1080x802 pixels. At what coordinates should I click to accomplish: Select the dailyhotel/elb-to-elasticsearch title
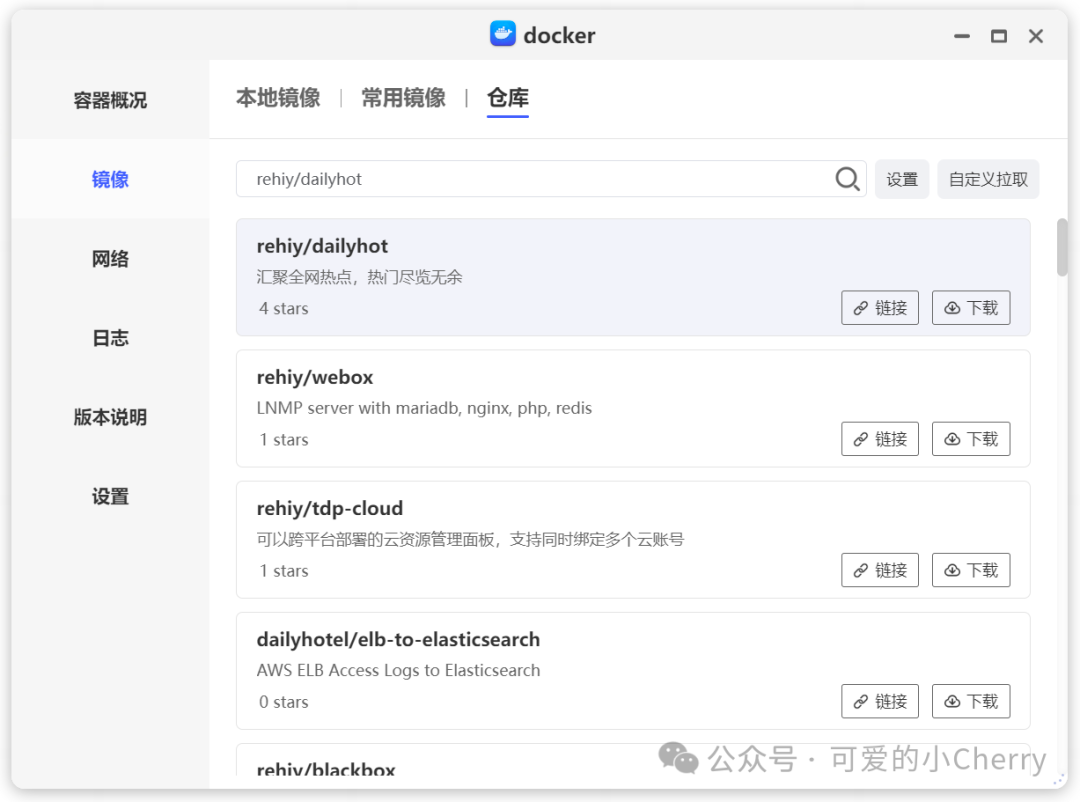pyautogui.click(x=398, y=640)
